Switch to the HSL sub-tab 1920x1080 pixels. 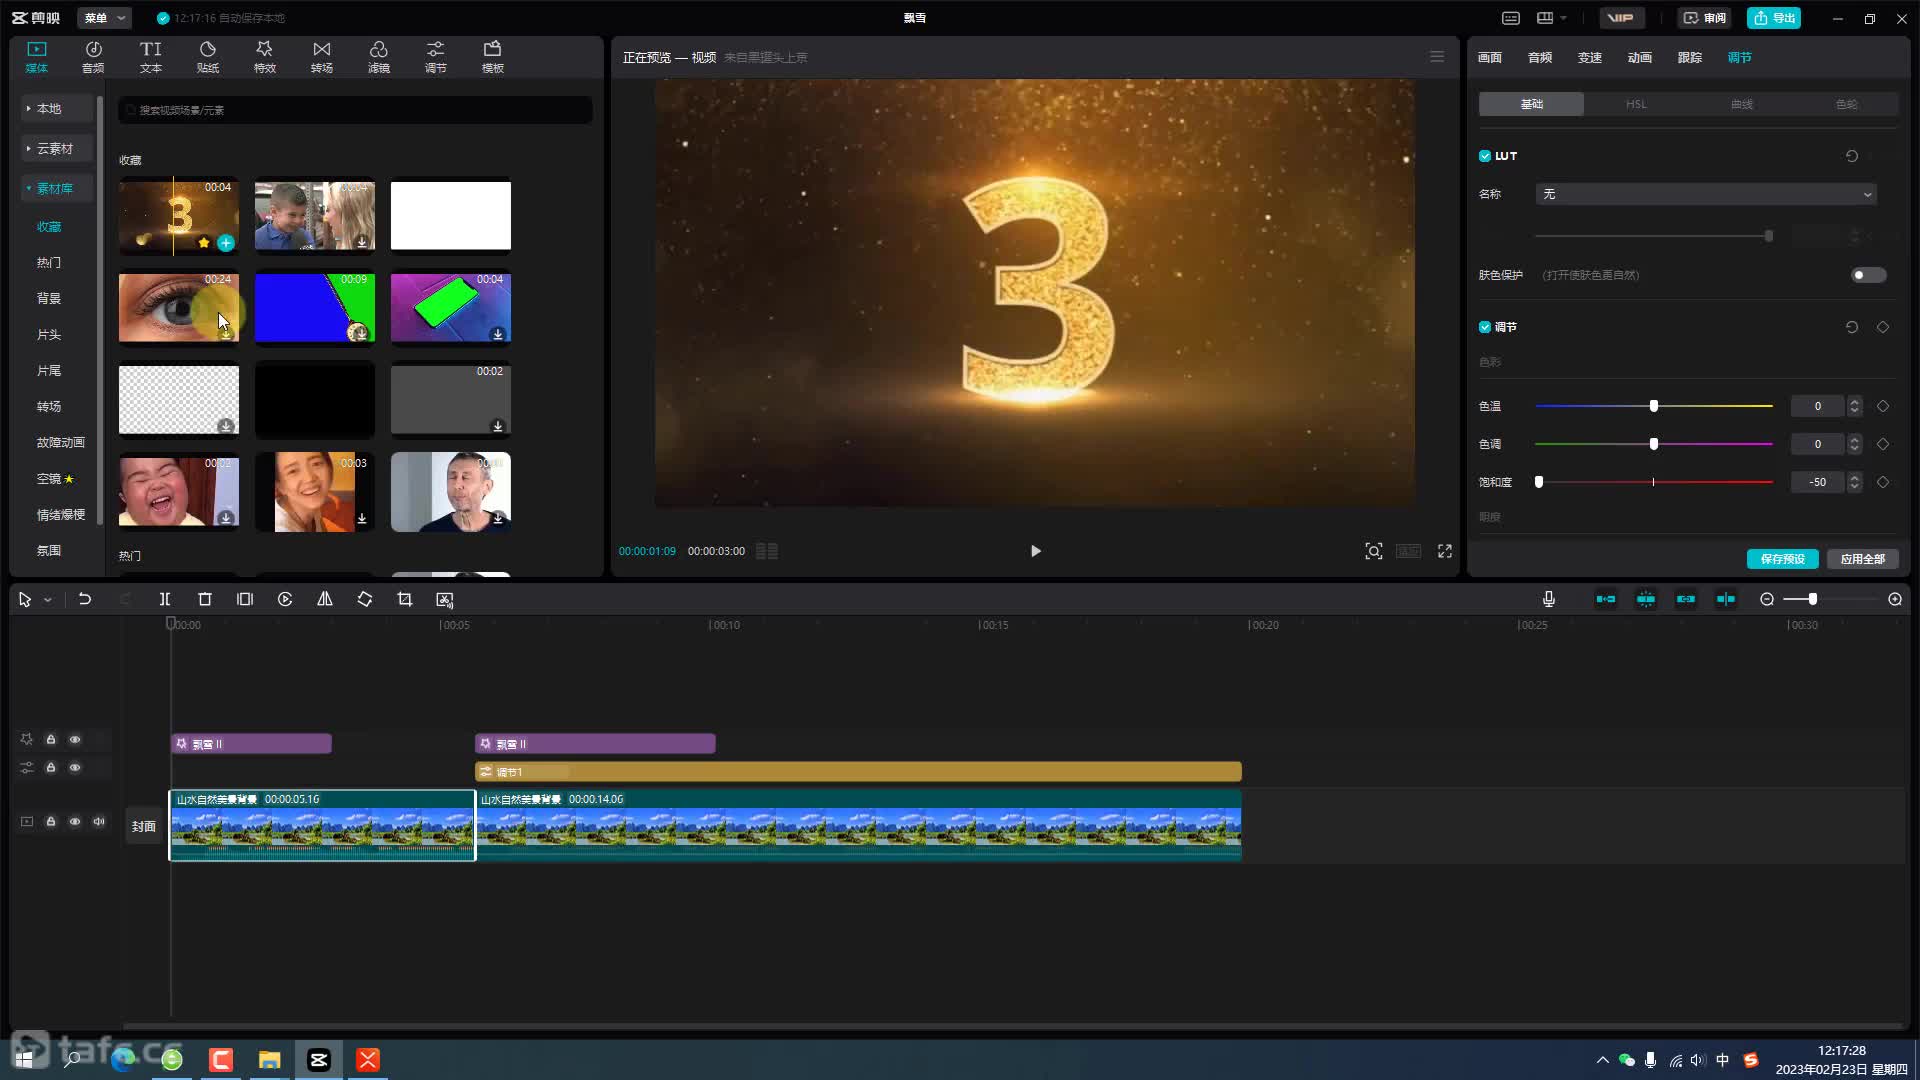pyautogui.click(x=1636, y=104)
